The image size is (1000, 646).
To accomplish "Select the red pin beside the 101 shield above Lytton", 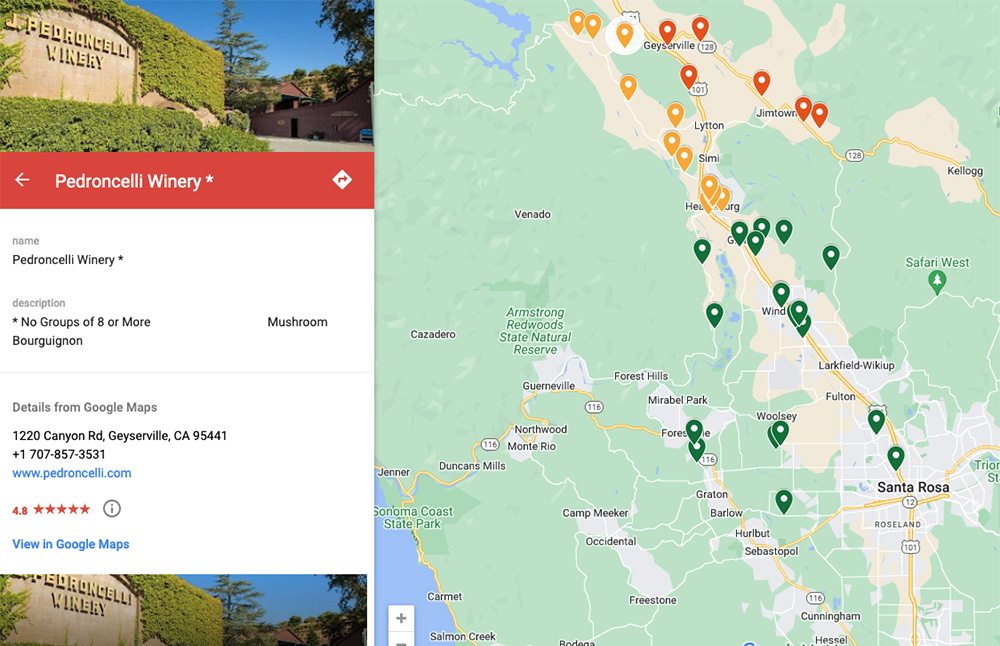I will tap(688, 77).
